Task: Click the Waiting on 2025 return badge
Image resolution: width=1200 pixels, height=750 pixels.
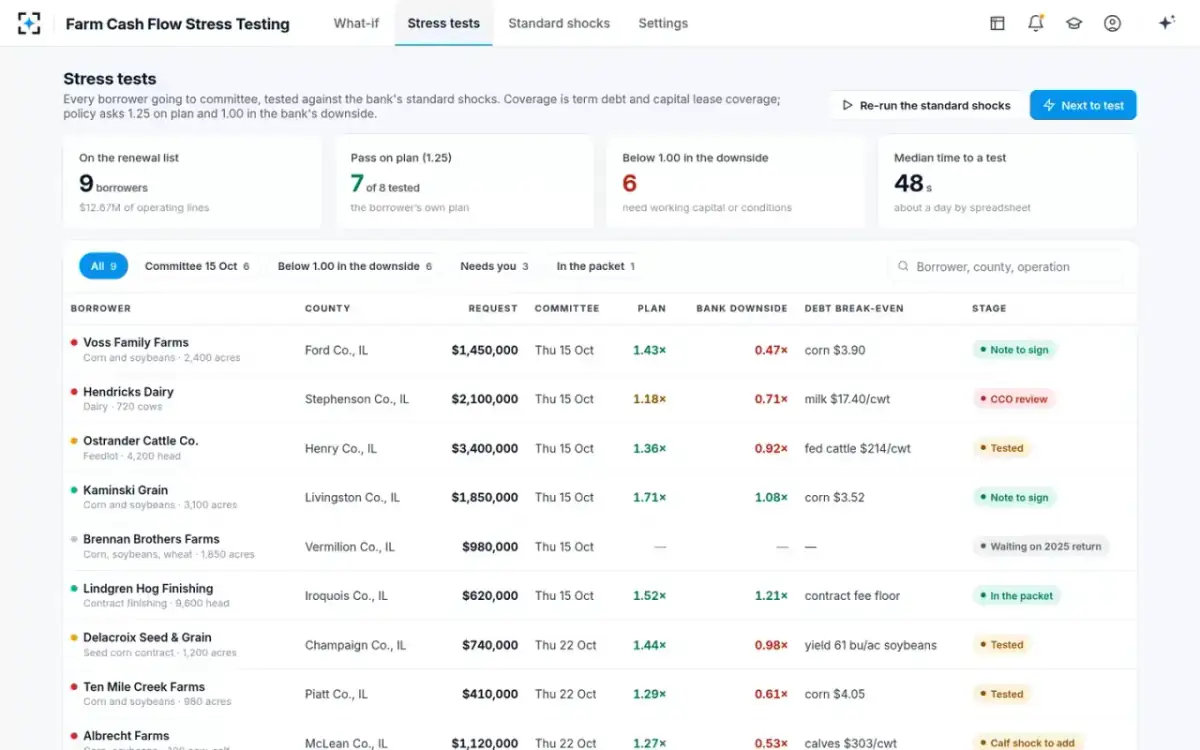Action: [1041, 547]
